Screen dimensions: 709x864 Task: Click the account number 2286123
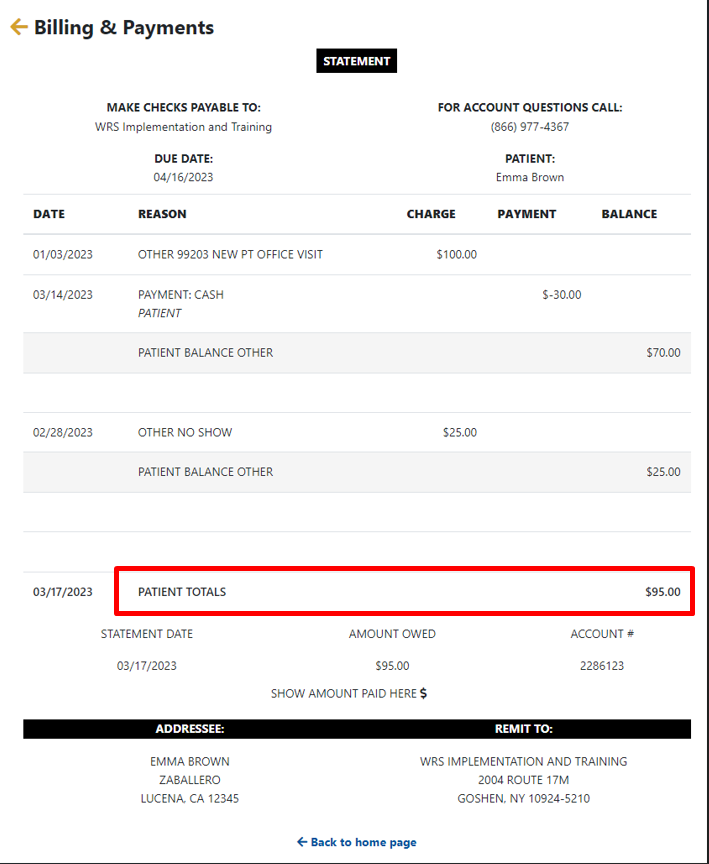(x=602, y=666)
